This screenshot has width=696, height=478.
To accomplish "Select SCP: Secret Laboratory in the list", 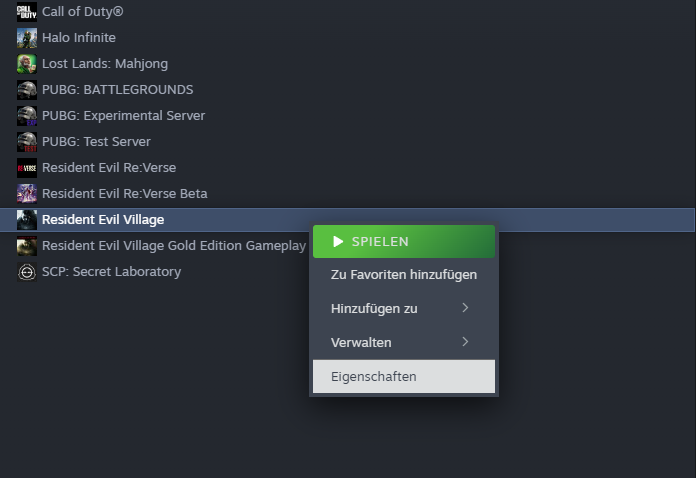I will [111, 272].
